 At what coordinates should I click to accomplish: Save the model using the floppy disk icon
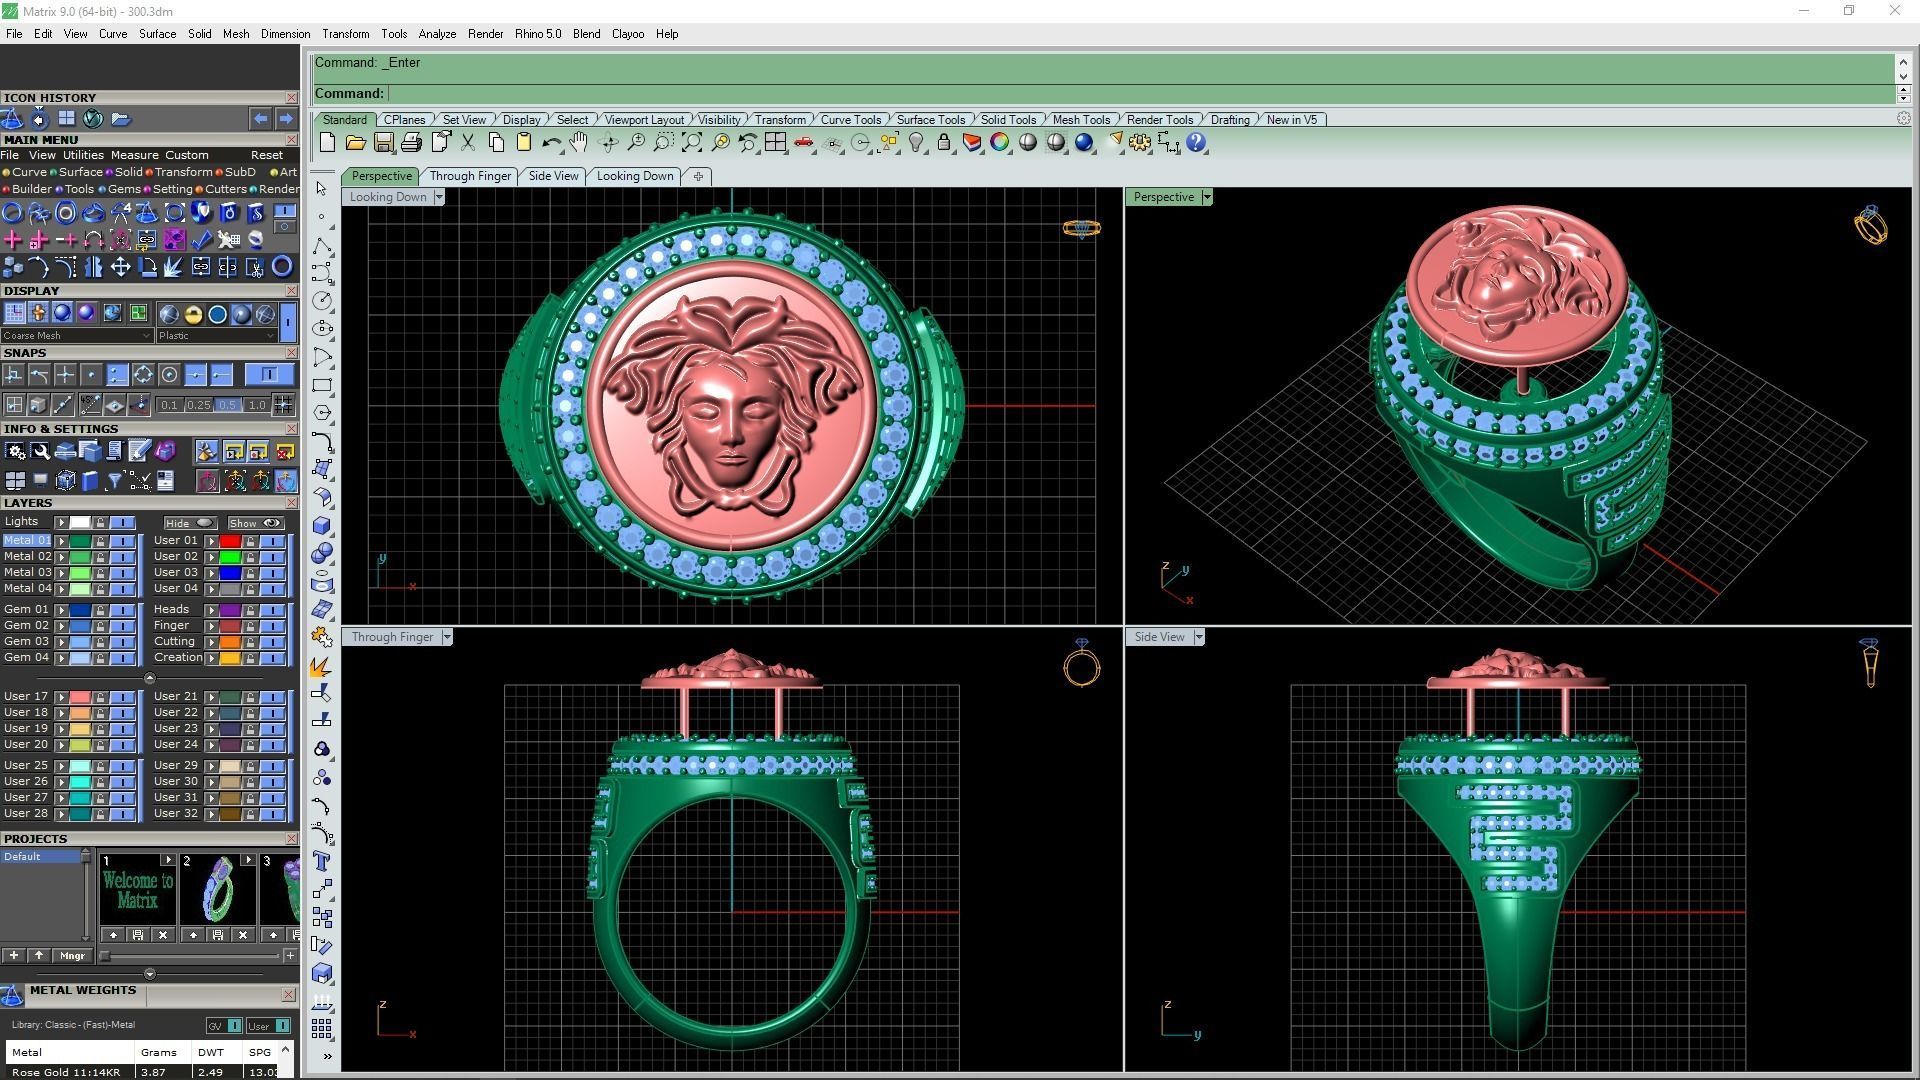click(x=383, y=143)
